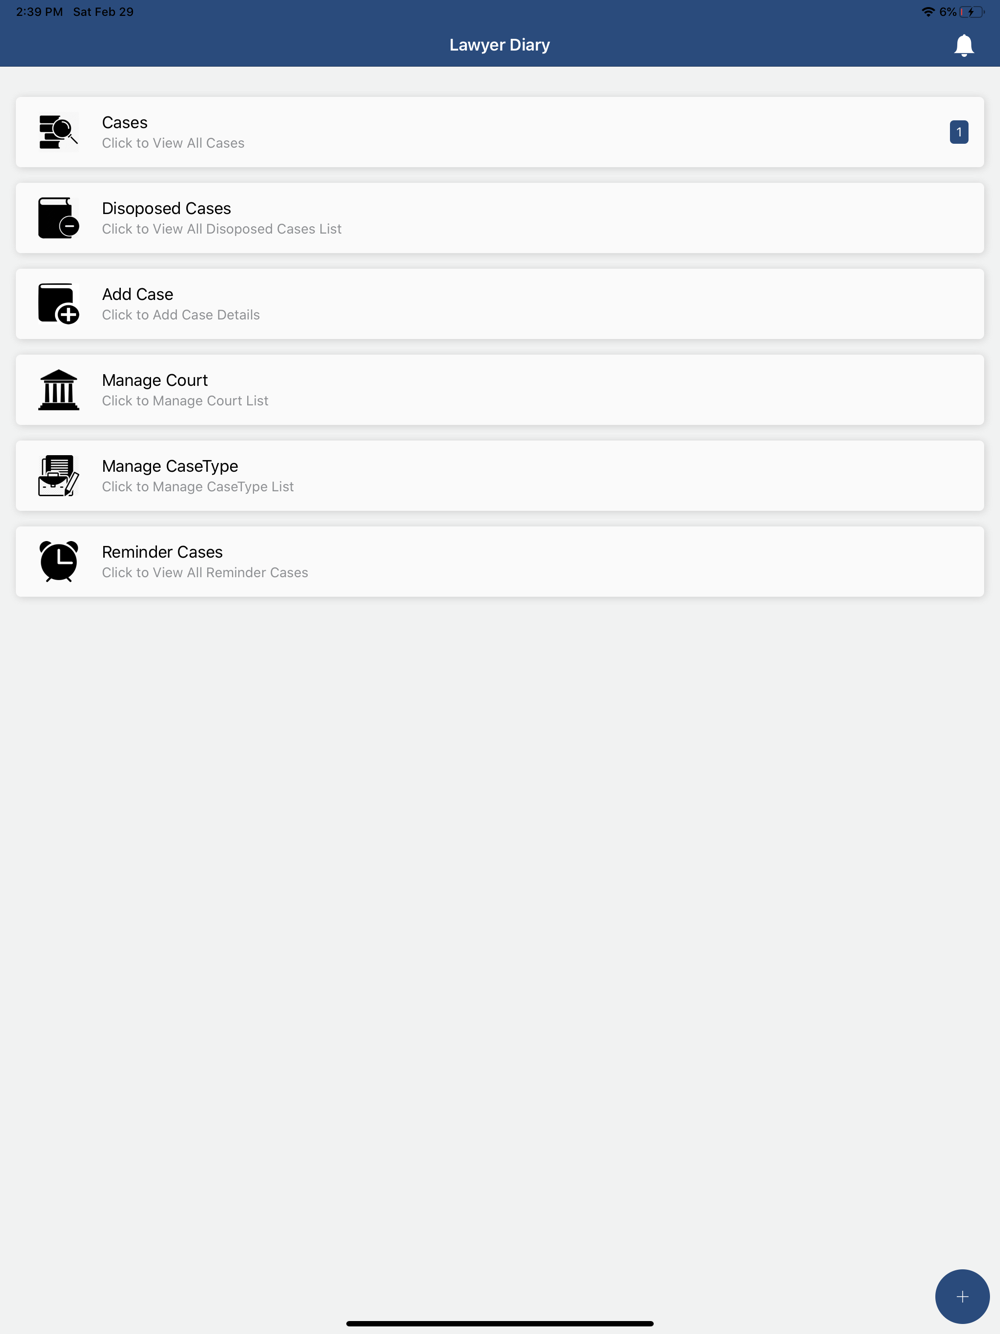Open the Cases menu title
The height and width of the screenshot is (1334, 1000).
[125, 122]
